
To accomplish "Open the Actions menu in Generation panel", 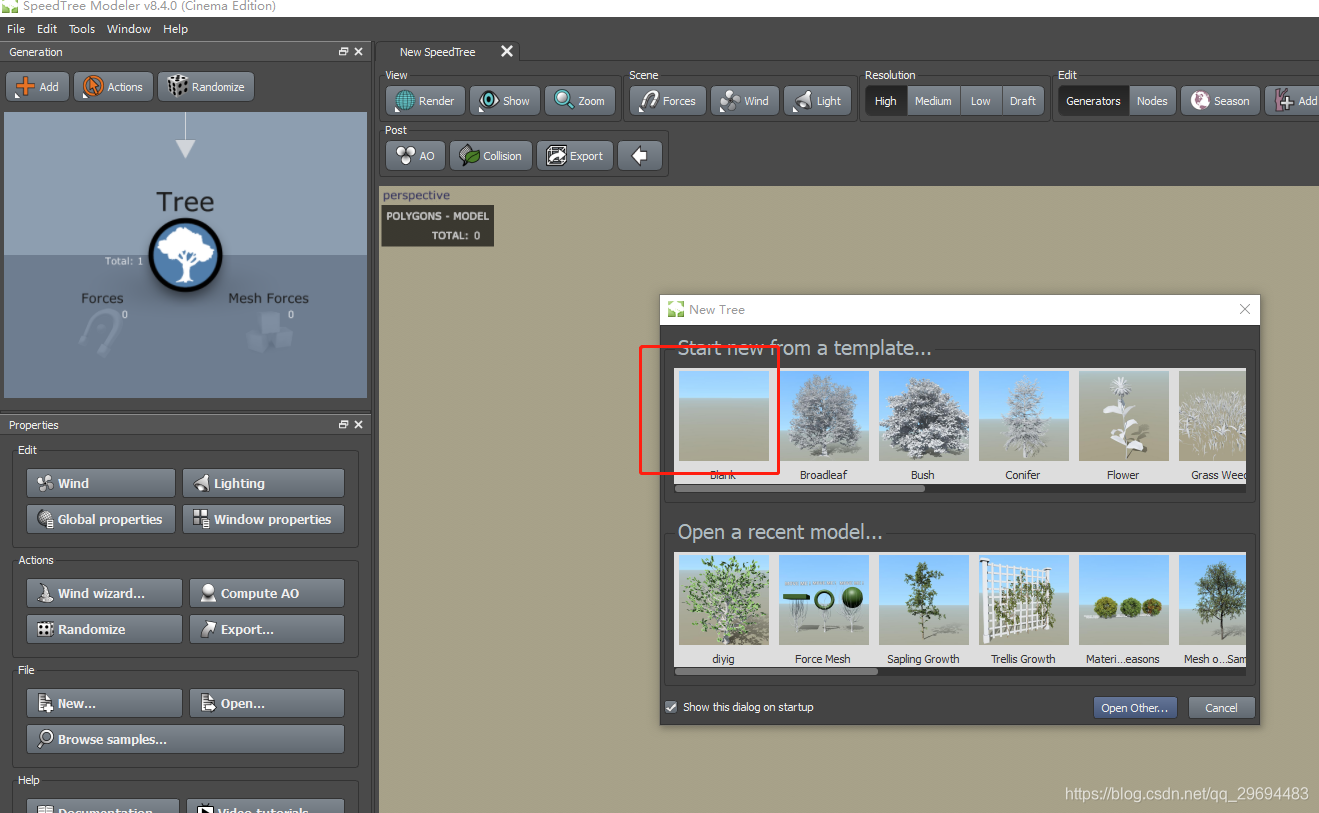I will click(113, 87).
